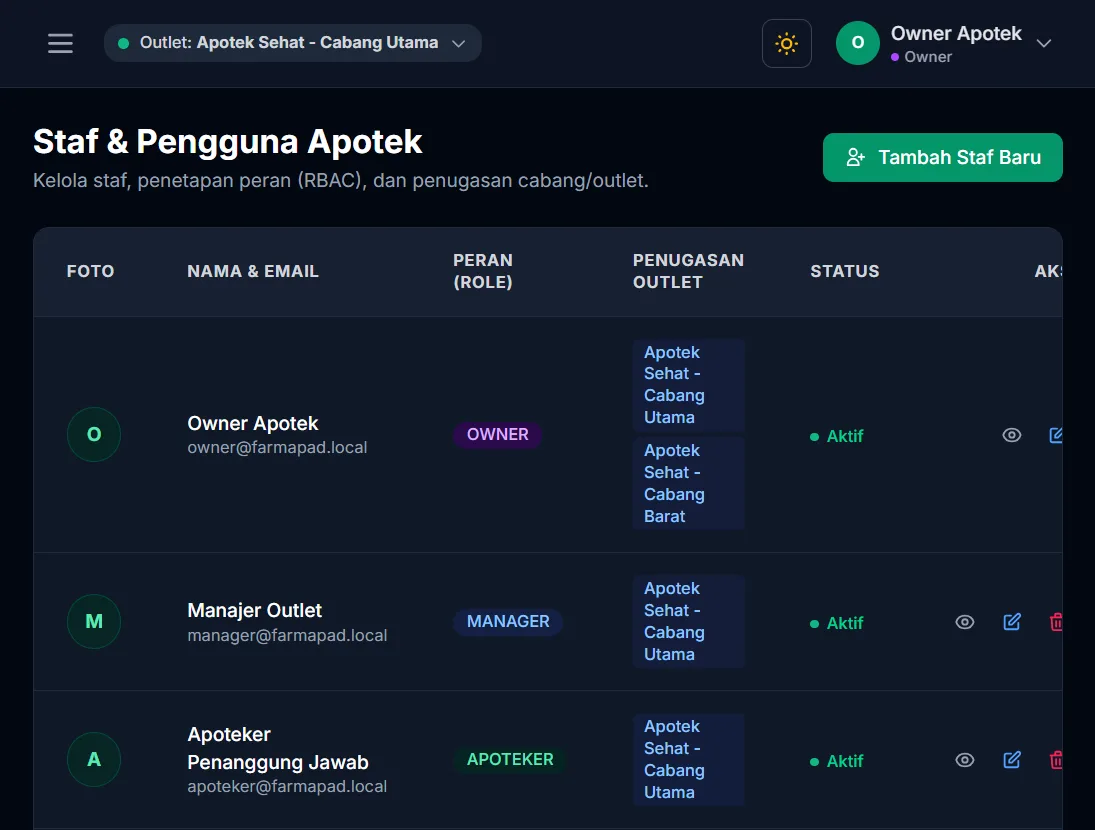Edit the Manajer Outlet staff entry
1095x830 pixels.
coord(1012,622)
